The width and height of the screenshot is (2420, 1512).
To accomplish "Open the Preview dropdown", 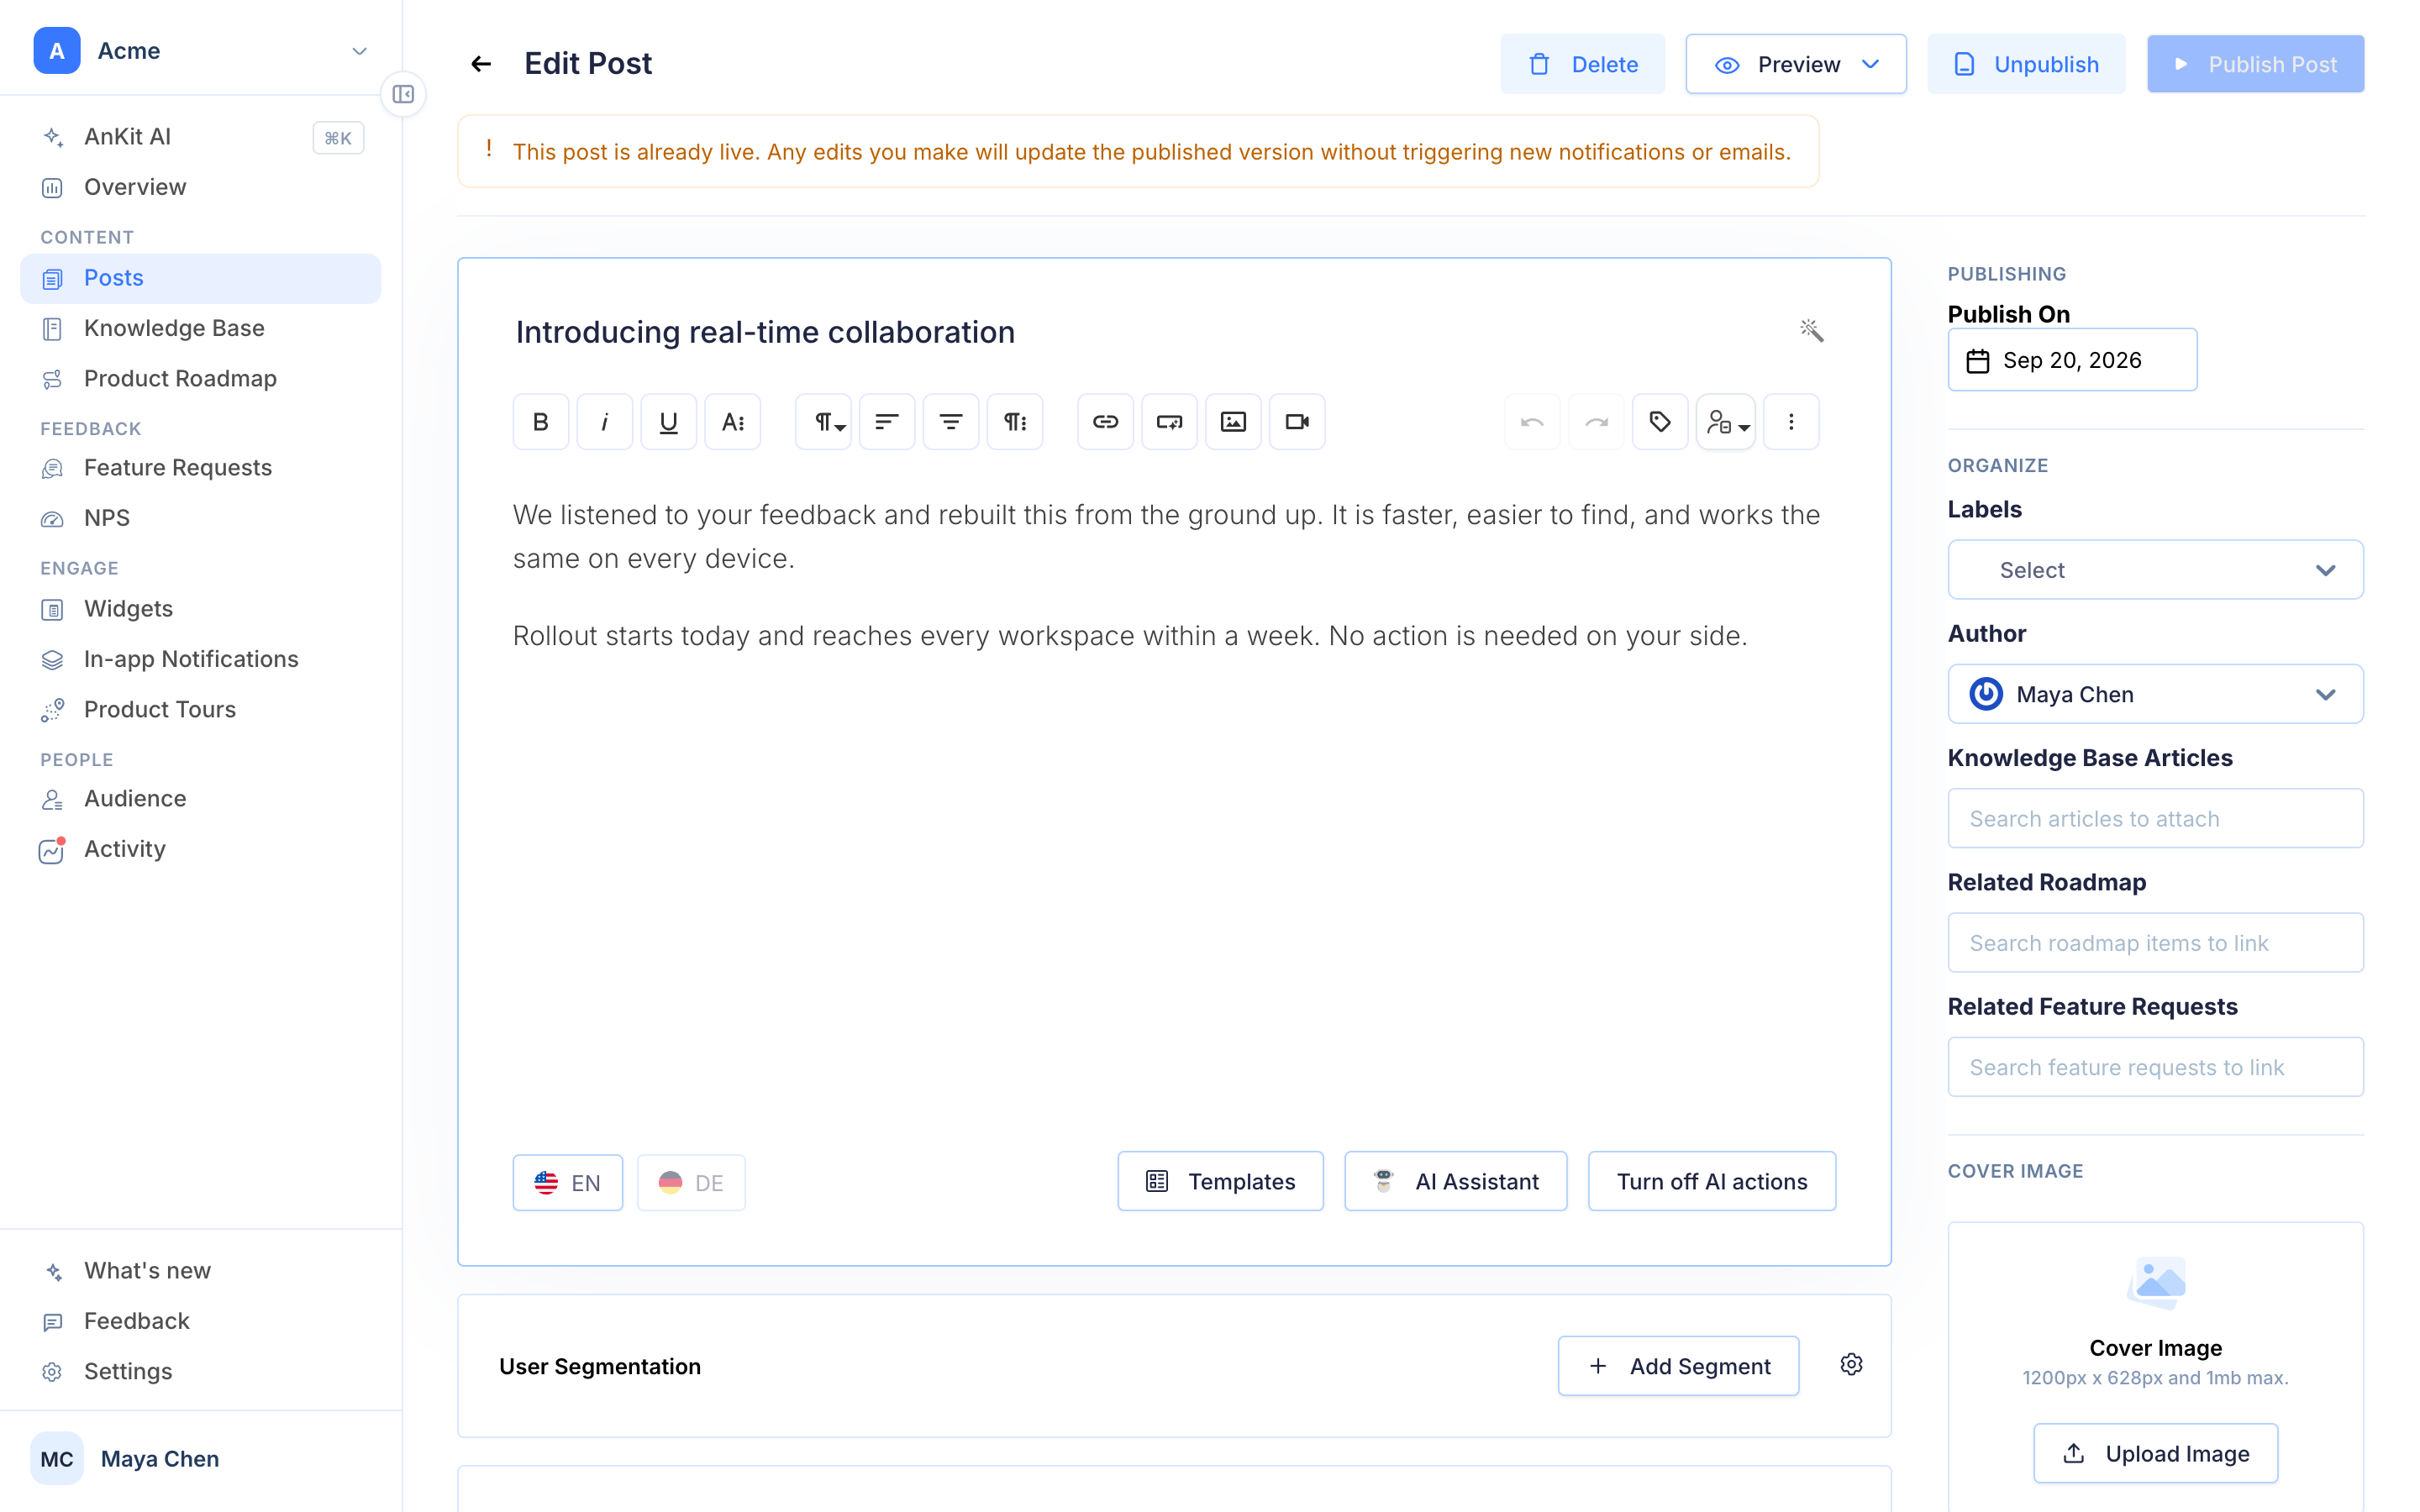I will (x=1796, y=64).
